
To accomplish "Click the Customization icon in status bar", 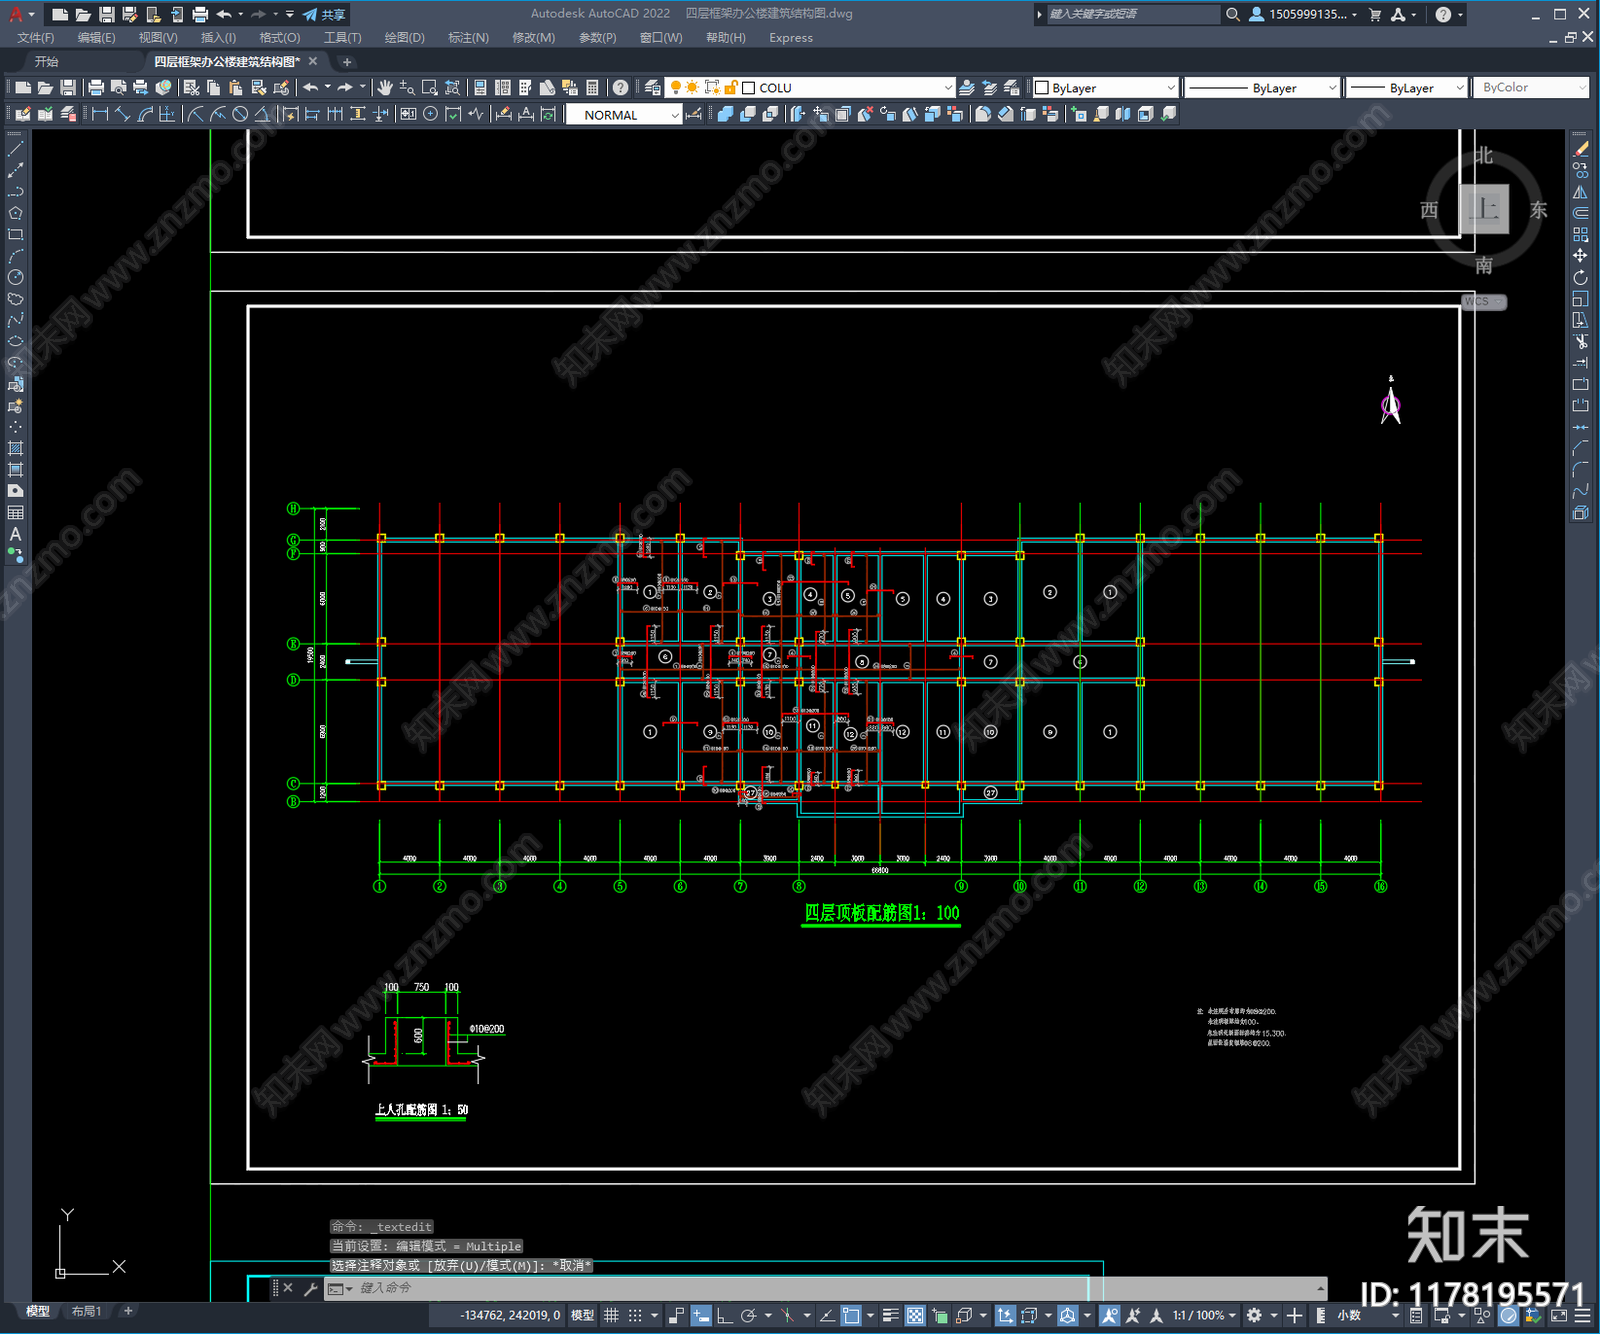I will [1583, 1316].
